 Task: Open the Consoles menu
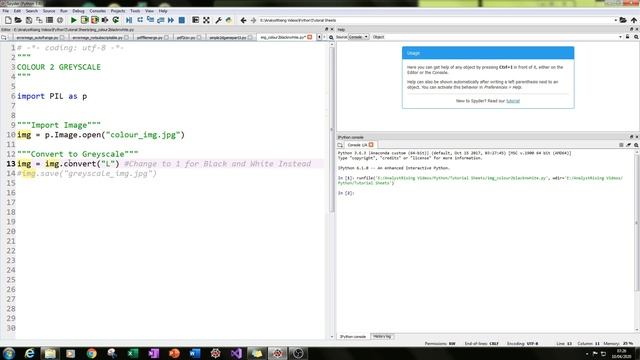(98, 11)
